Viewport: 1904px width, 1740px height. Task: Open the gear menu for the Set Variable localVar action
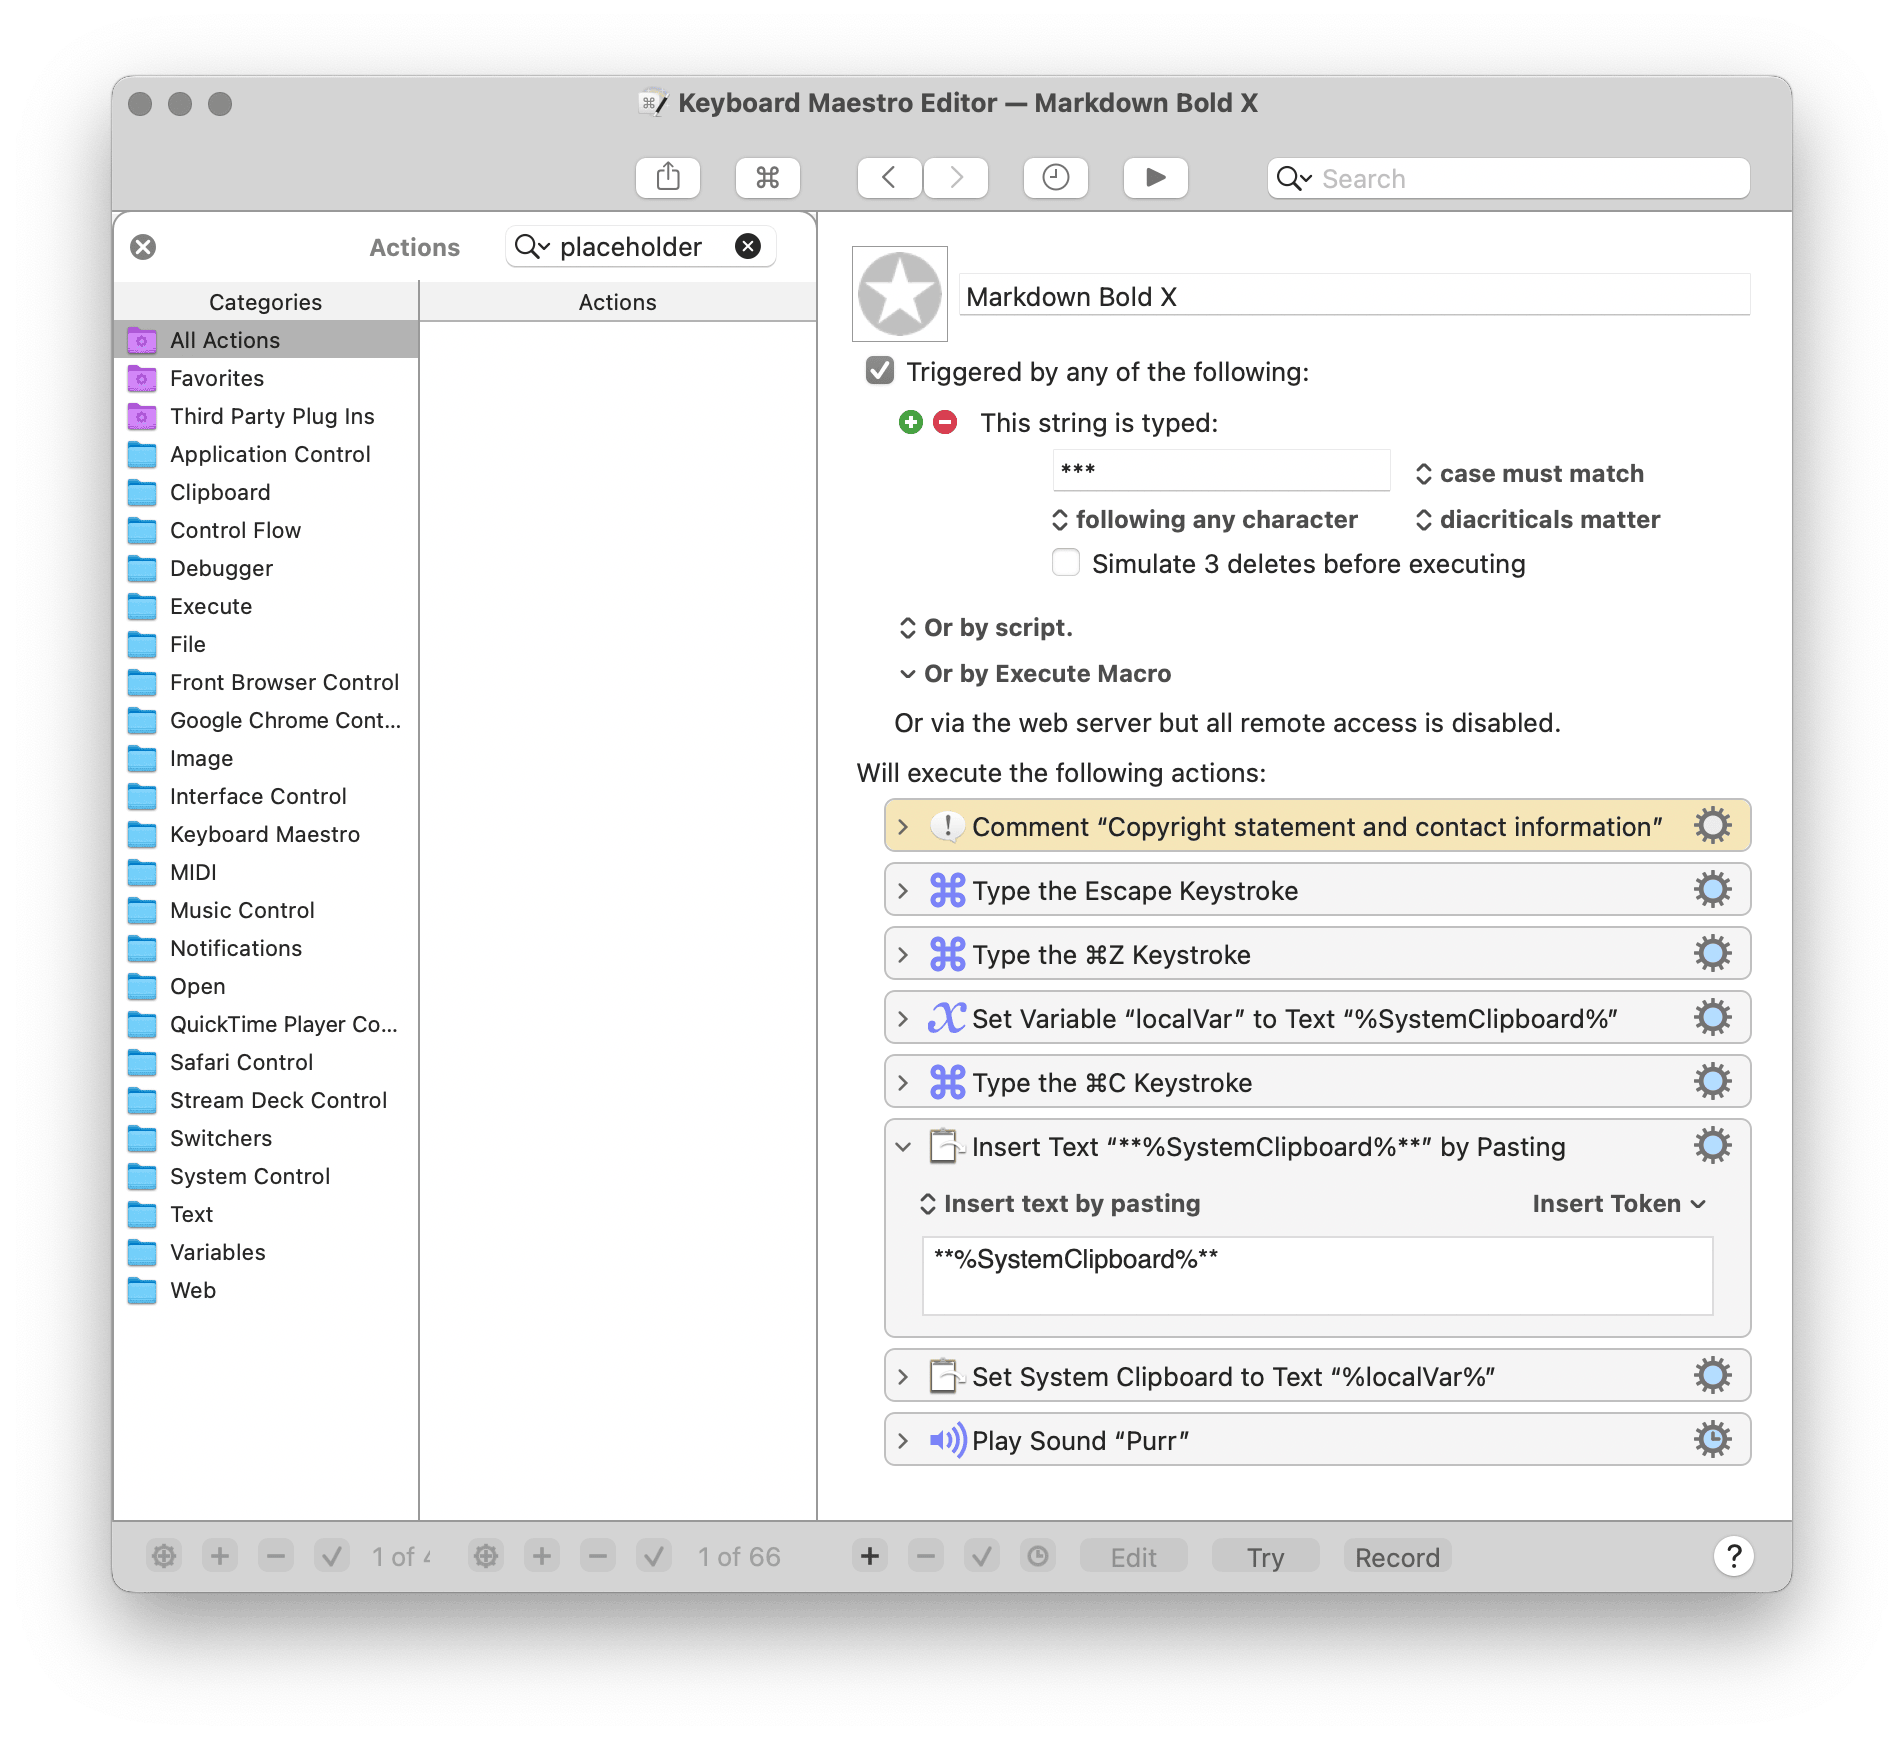[x=1712, y=1018]
